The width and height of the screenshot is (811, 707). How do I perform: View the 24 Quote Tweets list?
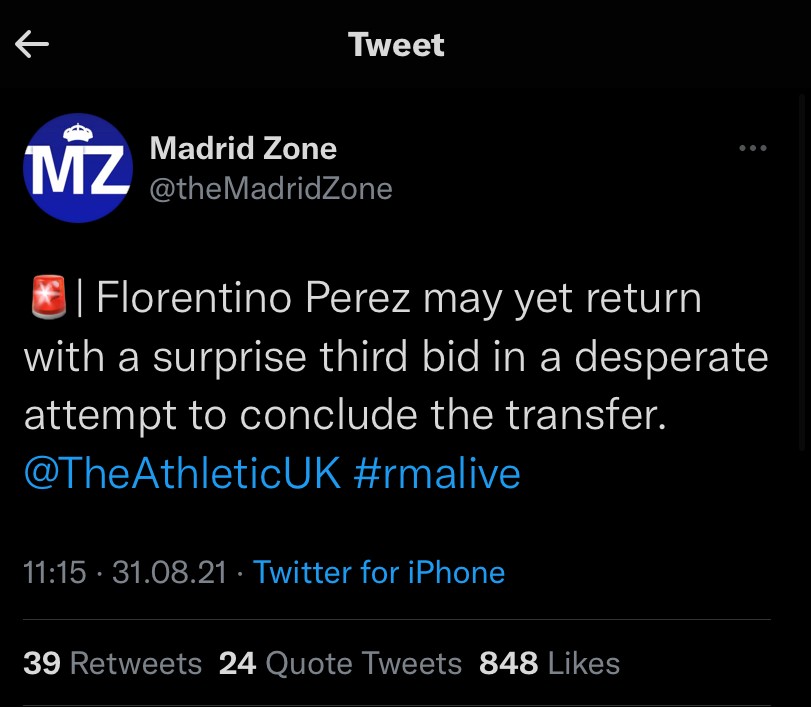pos(340,663)
